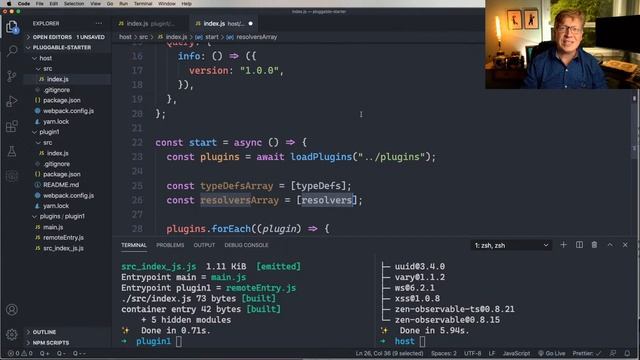Open the Search view in activity bar
The width and height of the screenshot is (640, 360).
pyautogui.click(x=12, y=51)
